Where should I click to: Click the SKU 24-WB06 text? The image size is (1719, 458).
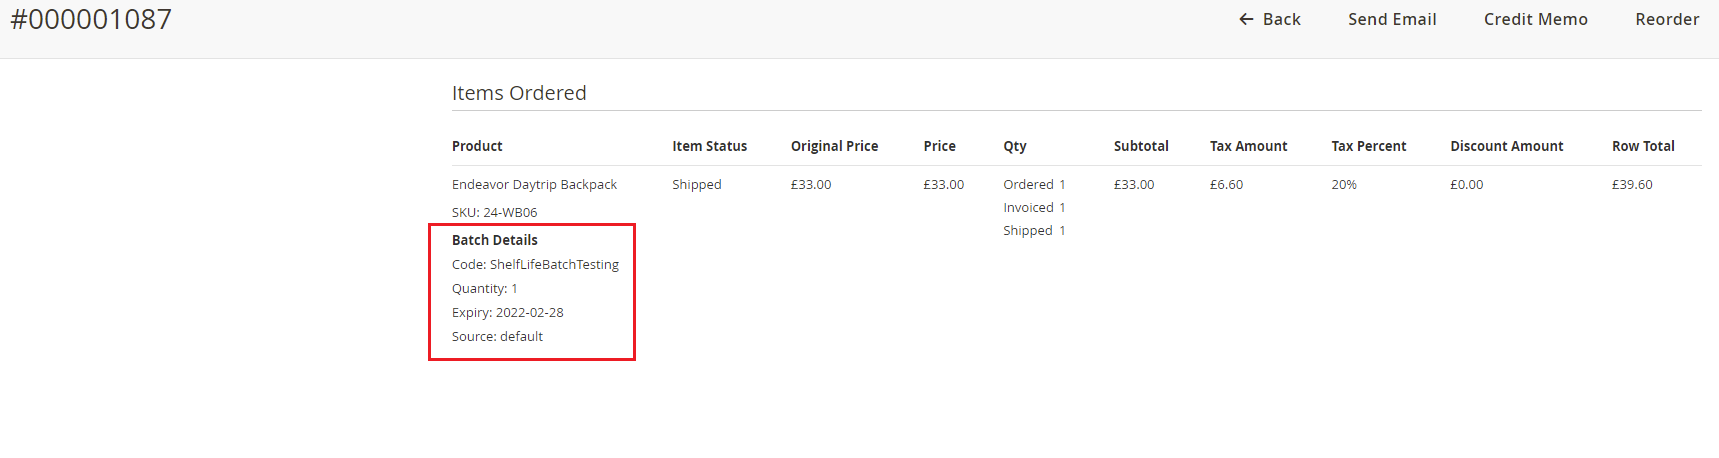pos(494,213)
